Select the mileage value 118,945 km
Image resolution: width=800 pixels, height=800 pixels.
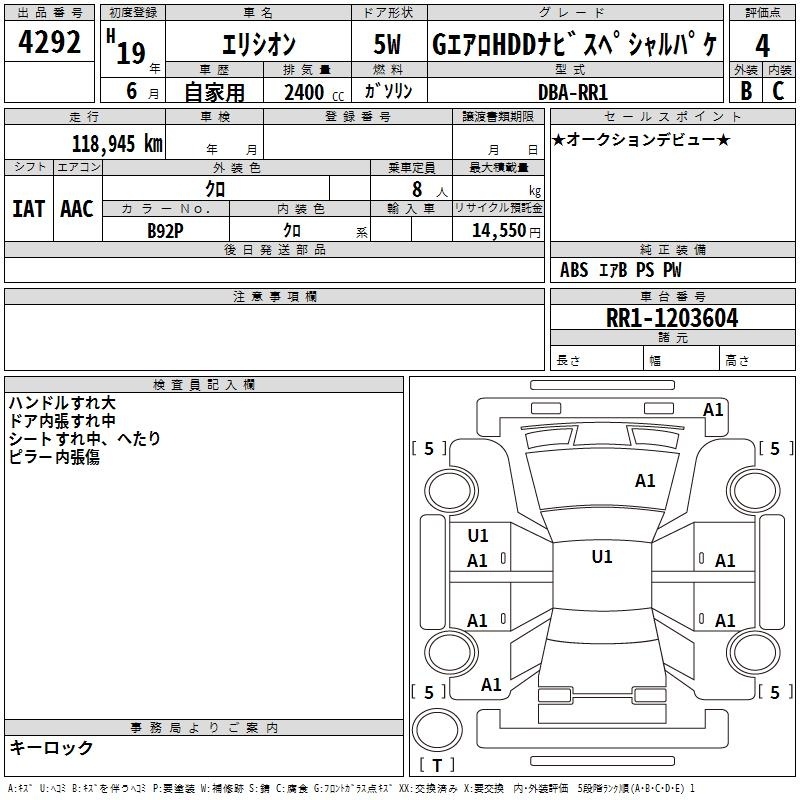point(116,143)
